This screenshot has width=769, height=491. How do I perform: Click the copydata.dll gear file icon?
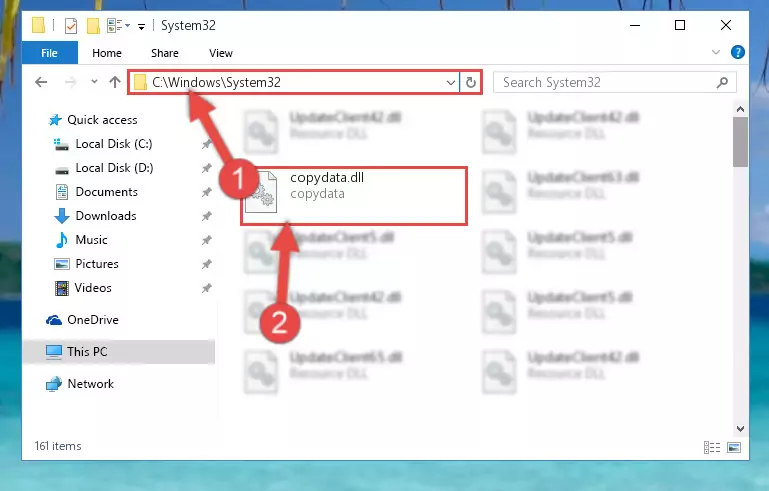261,193
